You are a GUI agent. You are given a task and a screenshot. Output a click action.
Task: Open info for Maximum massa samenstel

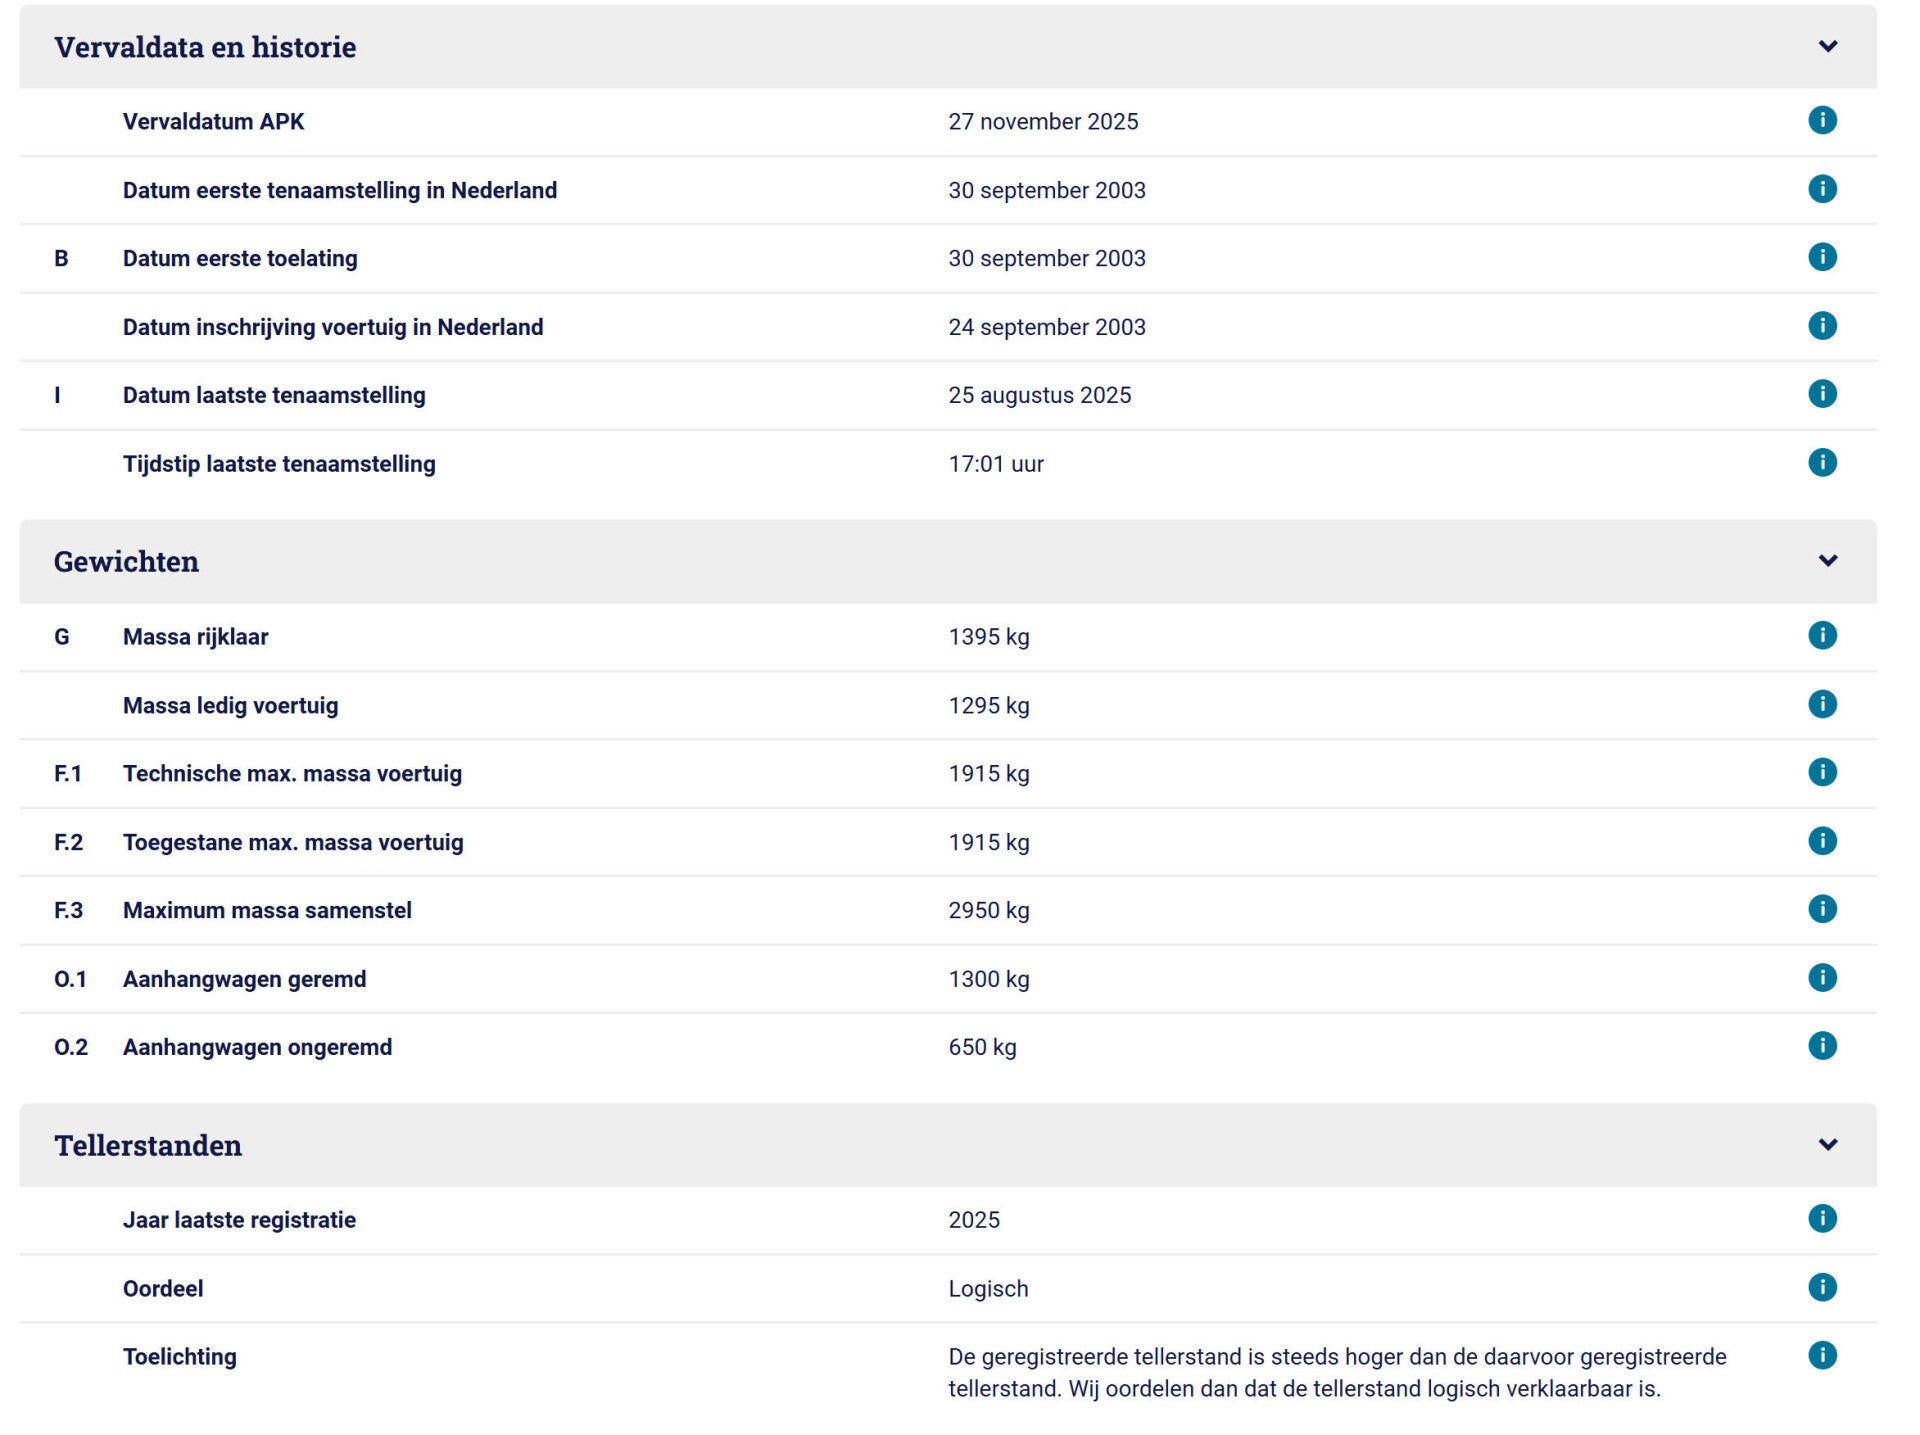pos(1822,909)
